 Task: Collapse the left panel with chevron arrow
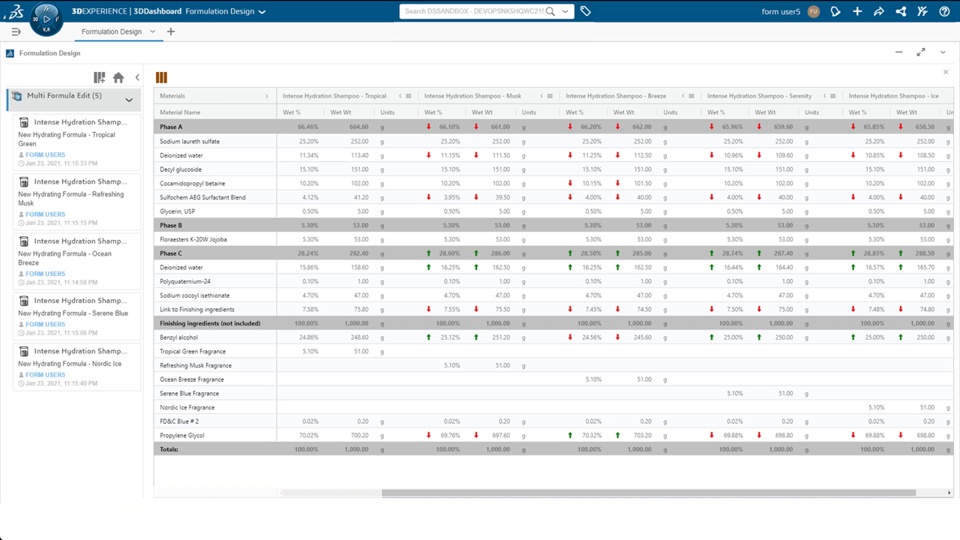137,77
